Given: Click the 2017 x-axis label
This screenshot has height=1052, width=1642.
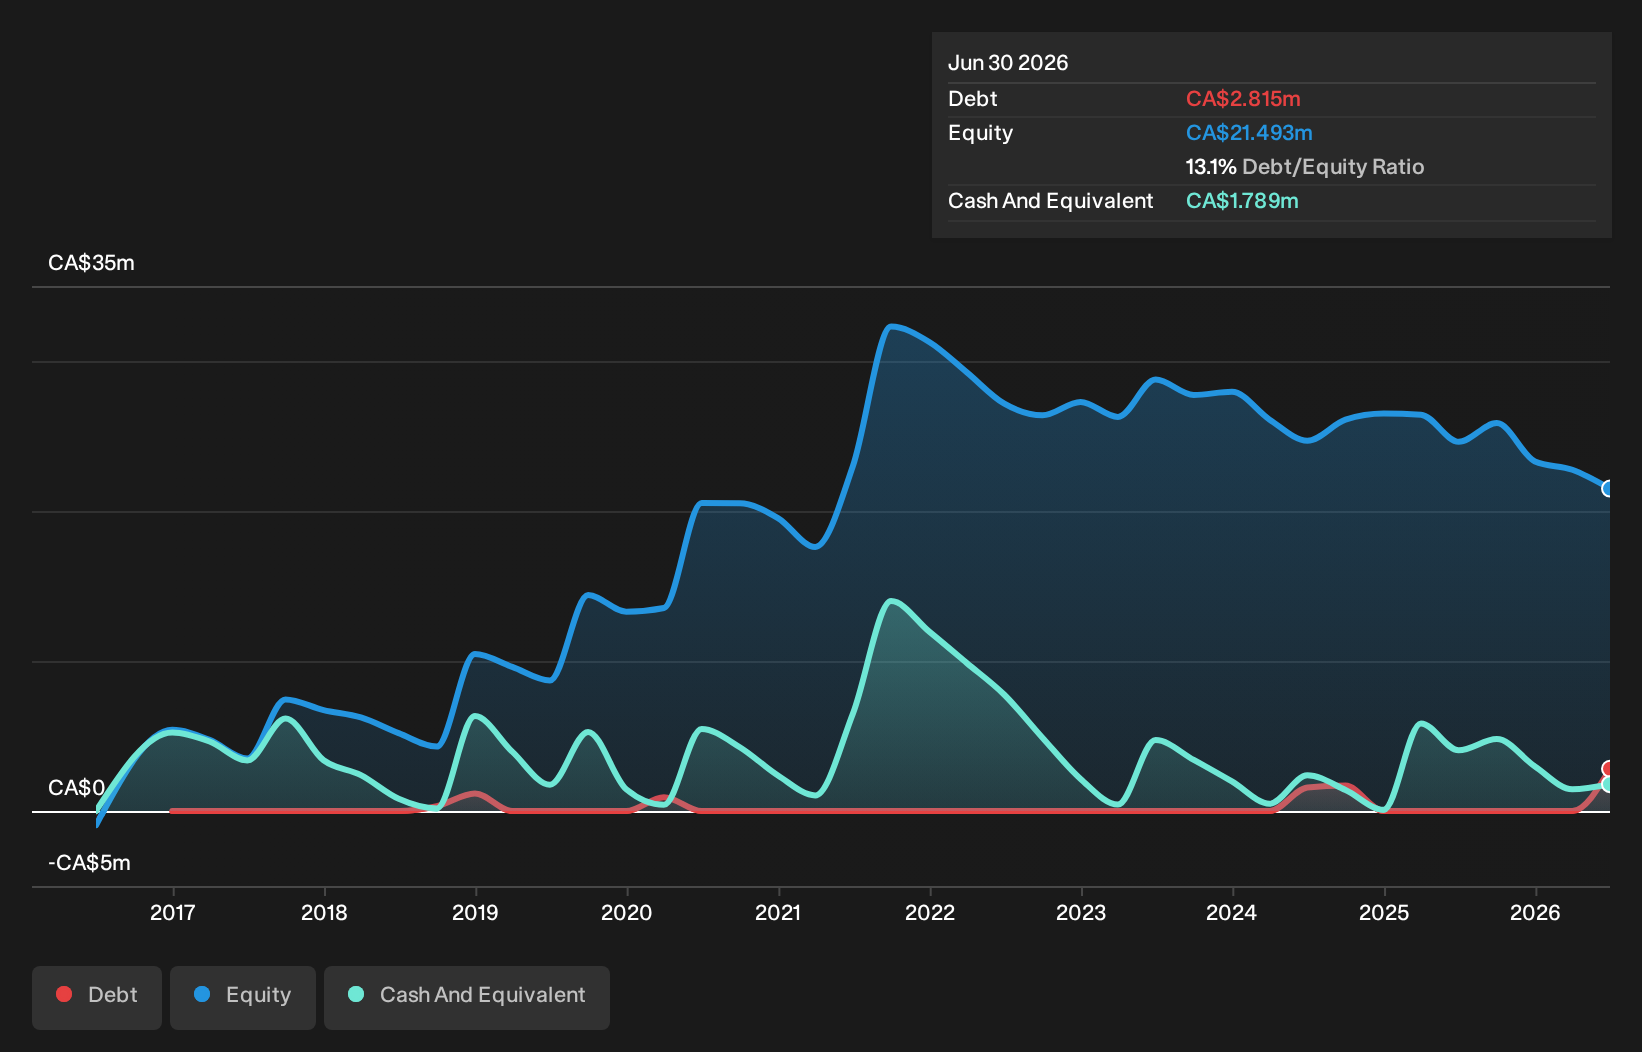Looking at the screenshot, I should [173, 913].
